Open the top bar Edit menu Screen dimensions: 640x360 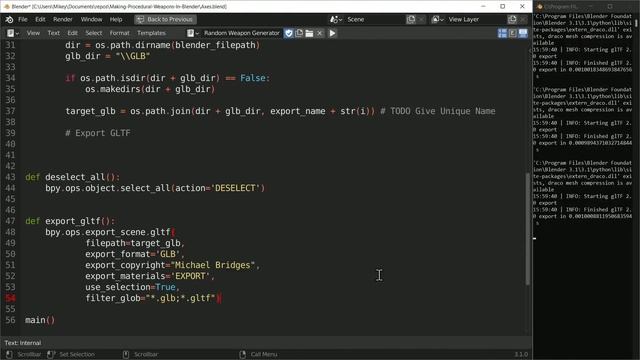coord(40,19)
